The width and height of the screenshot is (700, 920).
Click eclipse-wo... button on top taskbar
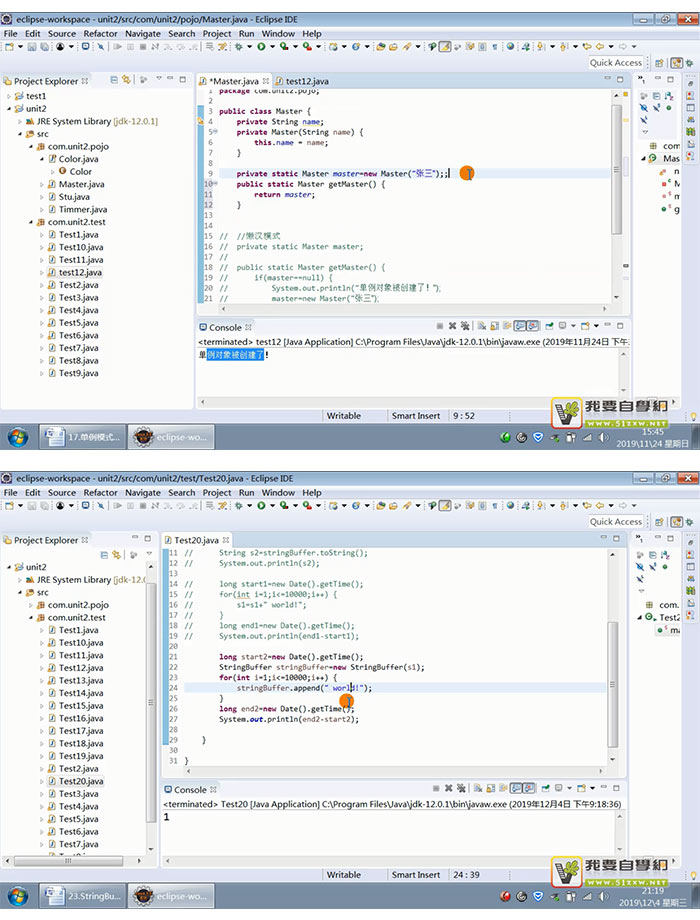coord(171,437)
